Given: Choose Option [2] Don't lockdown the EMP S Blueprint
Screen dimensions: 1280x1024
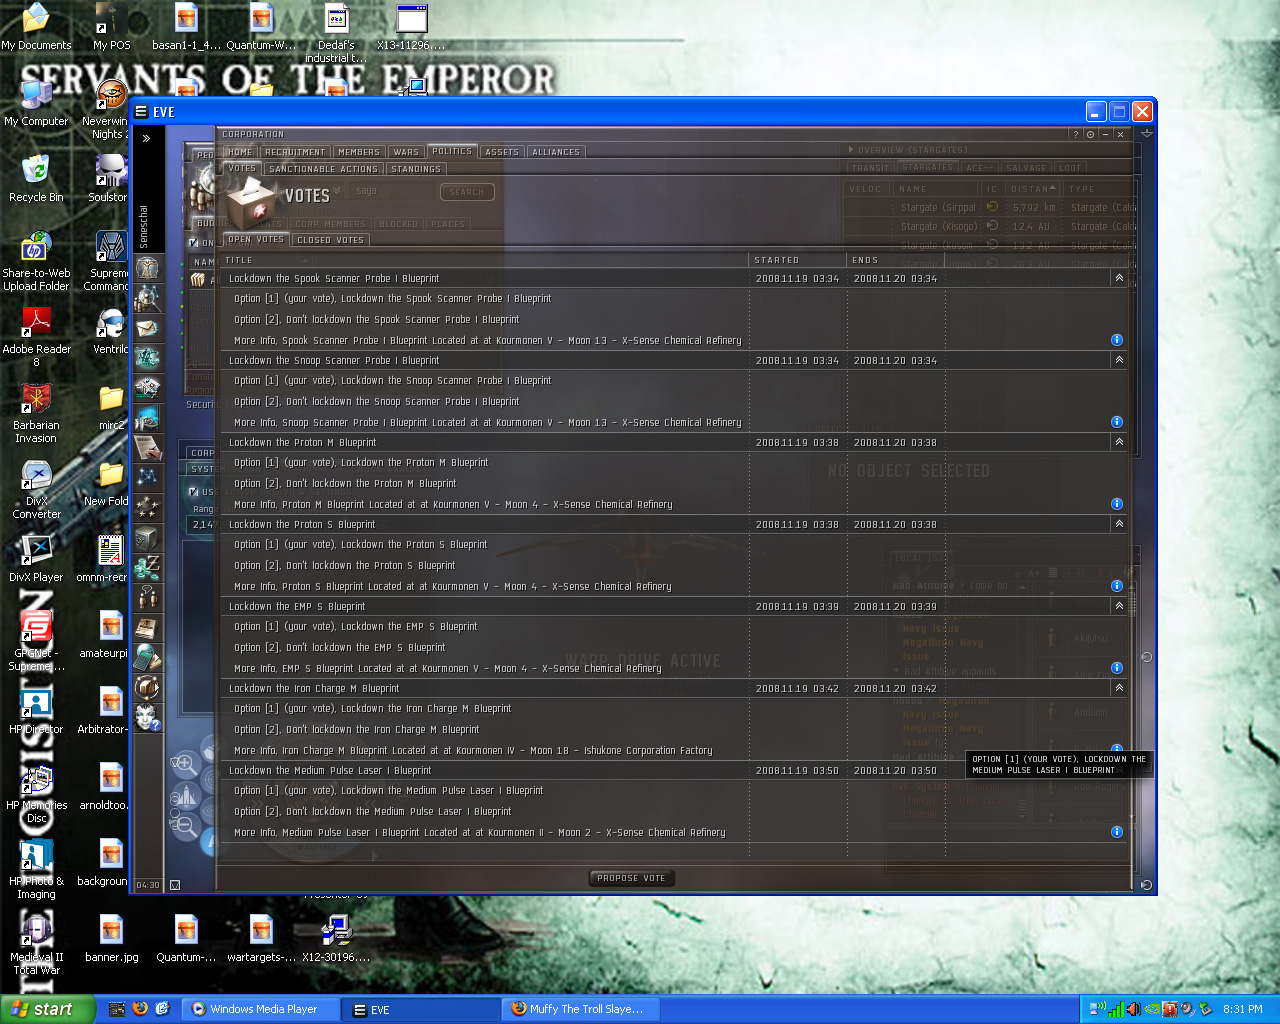Looking at the screenshot, I should 341,647.
